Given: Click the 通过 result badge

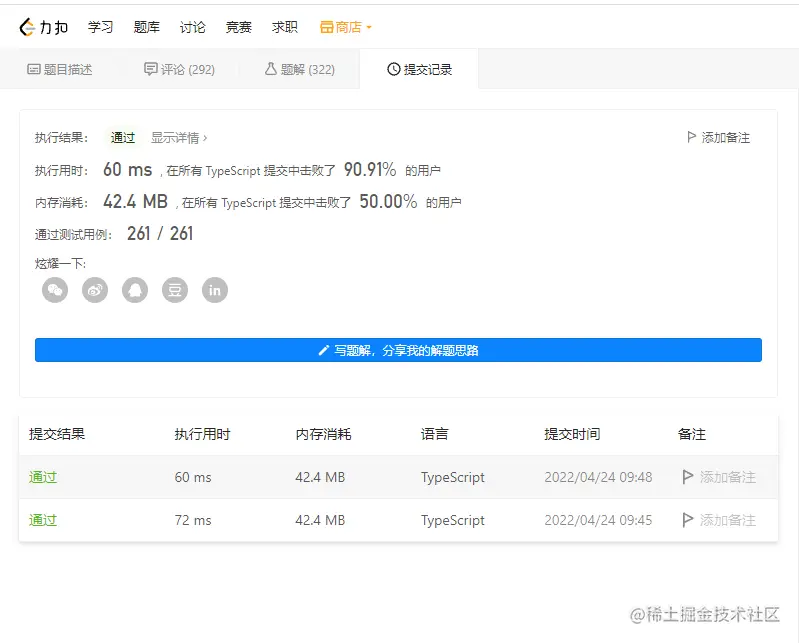Looking at the screenshot, I should [x=122, y=138].
